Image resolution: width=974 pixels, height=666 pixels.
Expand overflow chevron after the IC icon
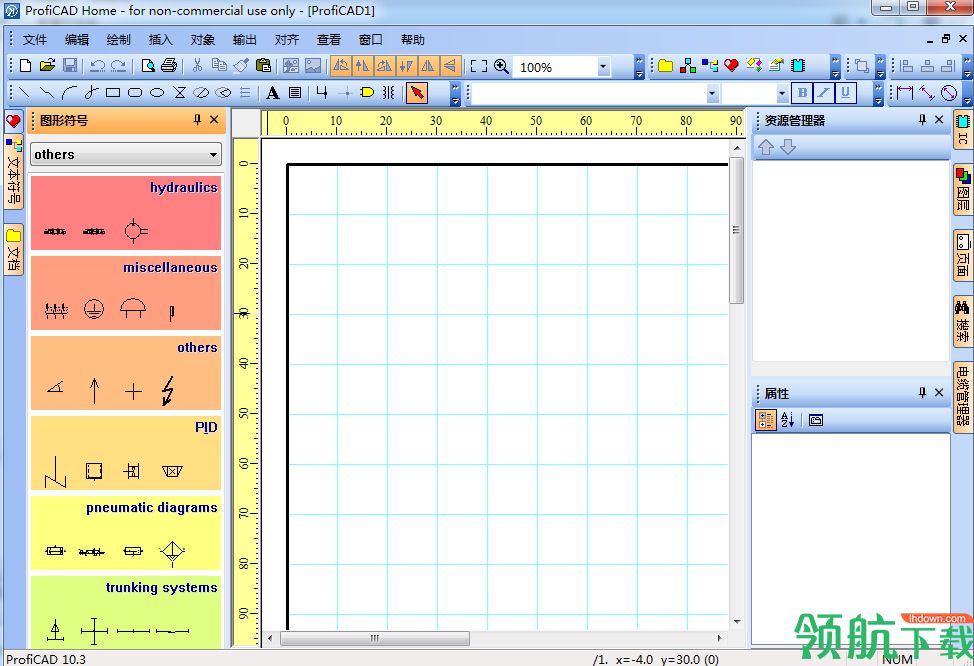pos(835,66)
